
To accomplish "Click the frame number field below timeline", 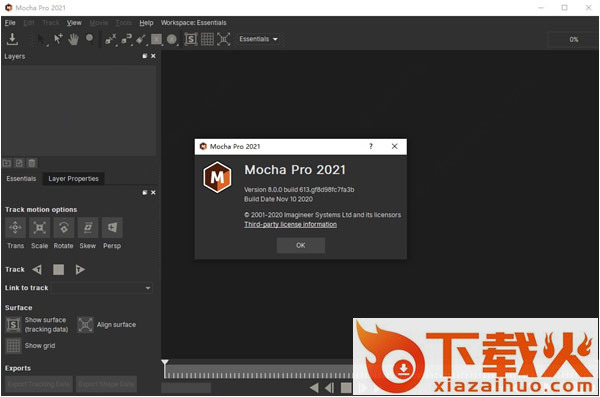I will [186, 388].
